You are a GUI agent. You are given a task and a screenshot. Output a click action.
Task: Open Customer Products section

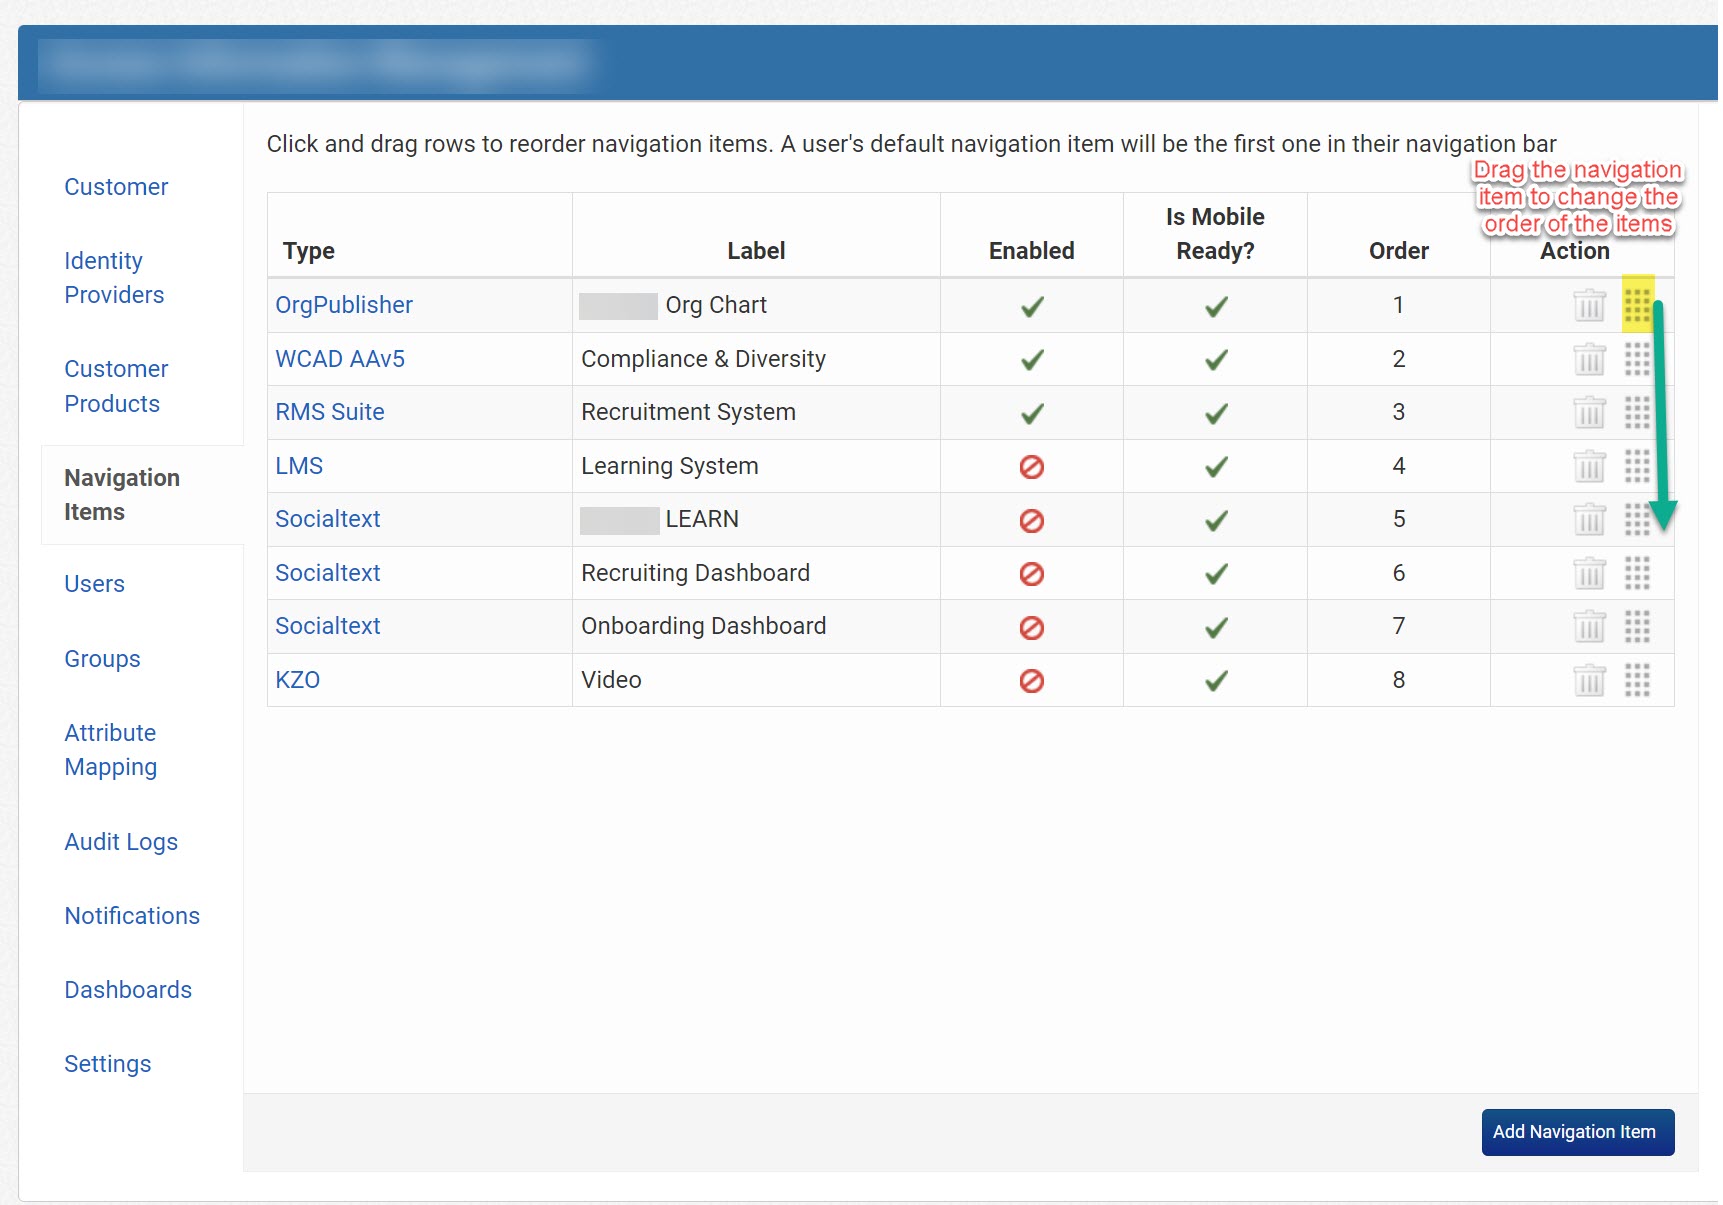[x=116, y=386]
